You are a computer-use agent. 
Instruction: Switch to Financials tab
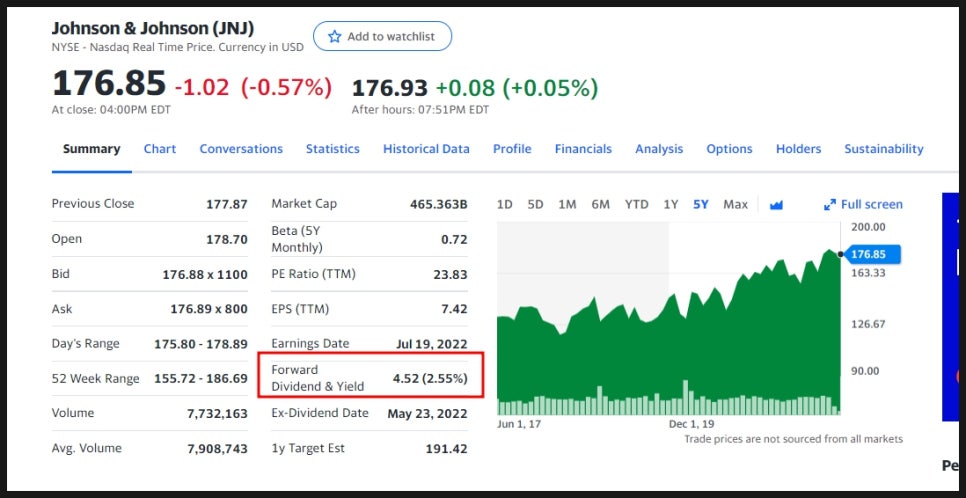(x=583, y=149)
